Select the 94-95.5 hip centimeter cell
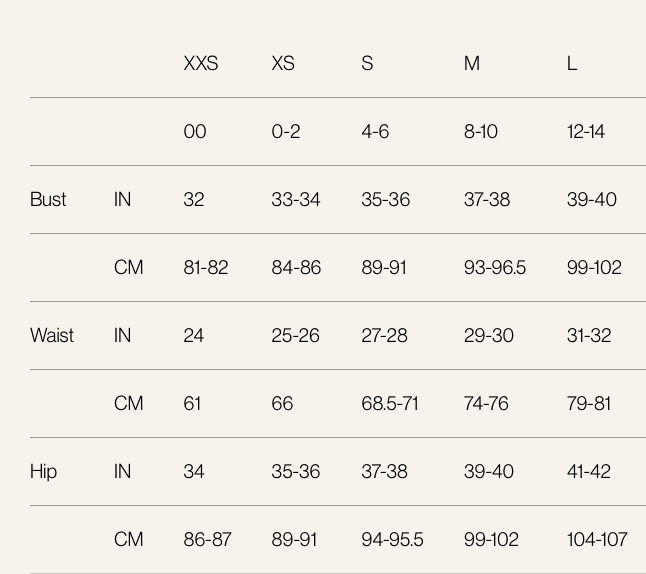This screenshot has height=574, width=646. tap(392, 539)
